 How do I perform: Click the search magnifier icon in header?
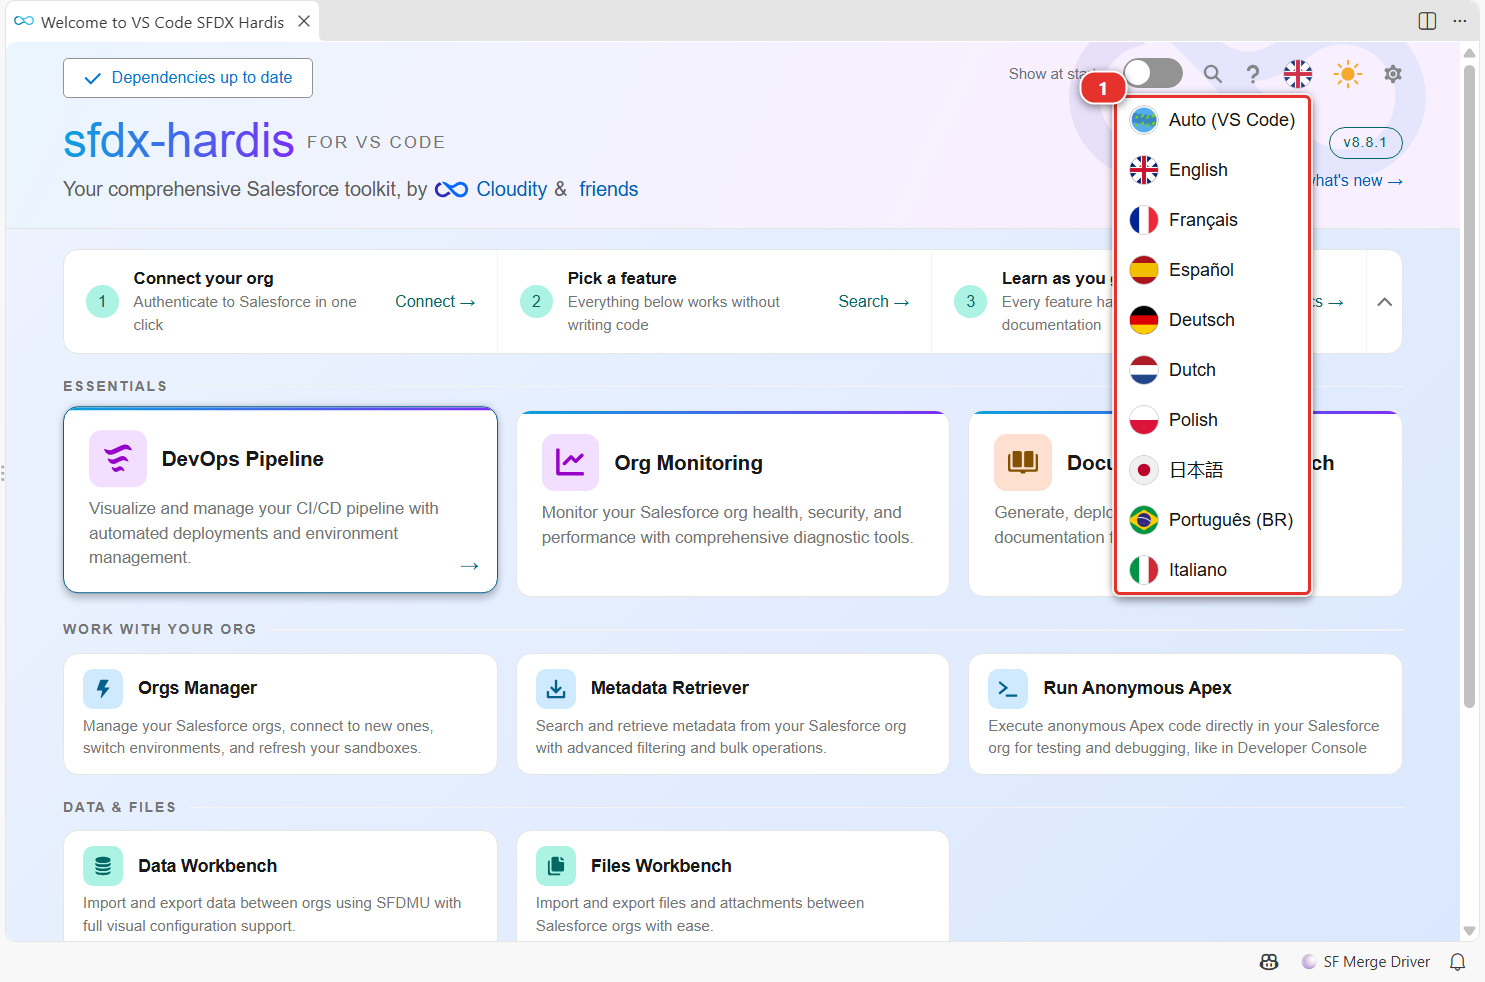1212,74
